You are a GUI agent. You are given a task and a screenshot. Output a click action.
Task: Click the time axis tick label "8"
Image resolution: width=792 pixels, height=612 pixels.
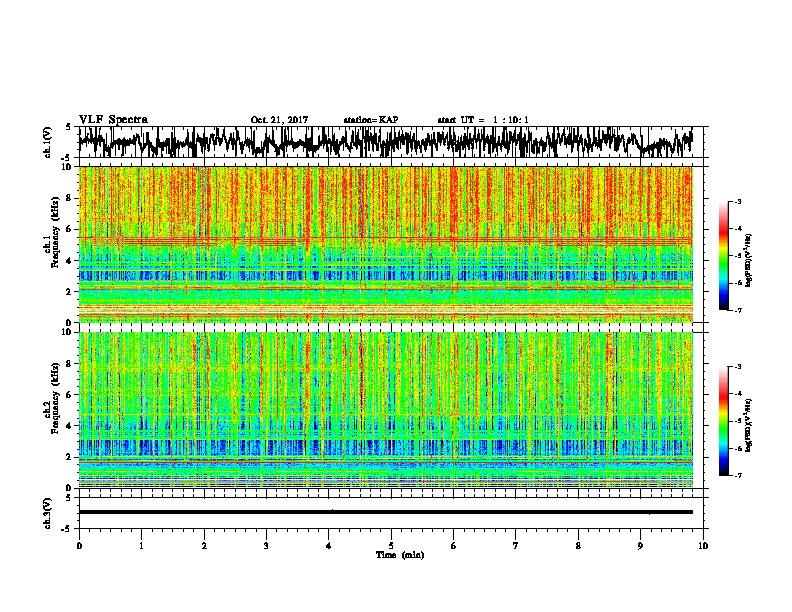(x=578, y=545)
